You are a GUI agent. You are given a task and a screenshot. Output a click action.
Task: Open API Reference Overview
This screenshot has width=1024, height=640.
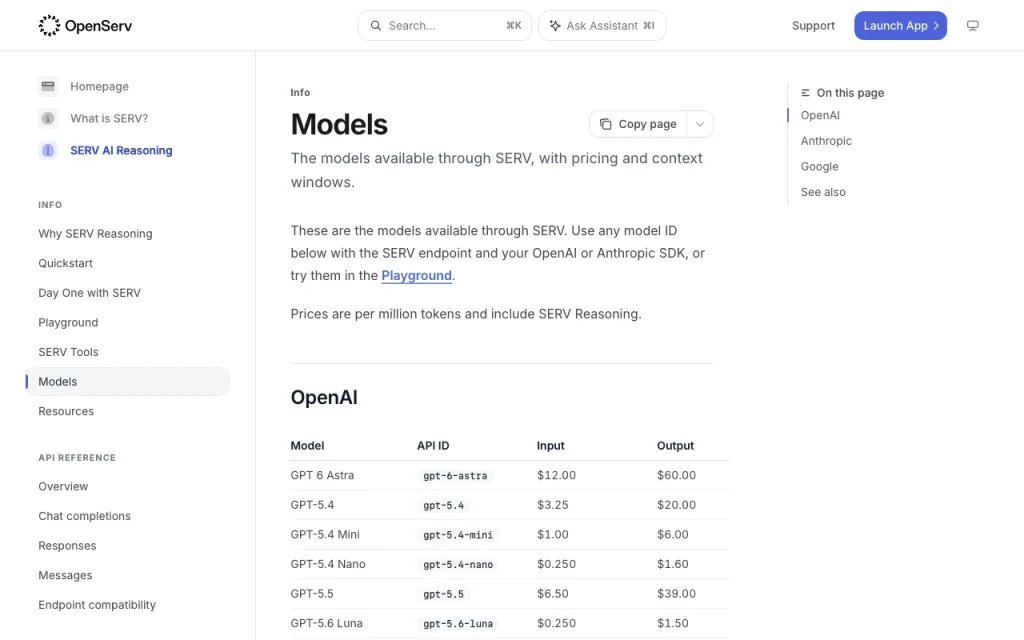click(x=63, y=487)
